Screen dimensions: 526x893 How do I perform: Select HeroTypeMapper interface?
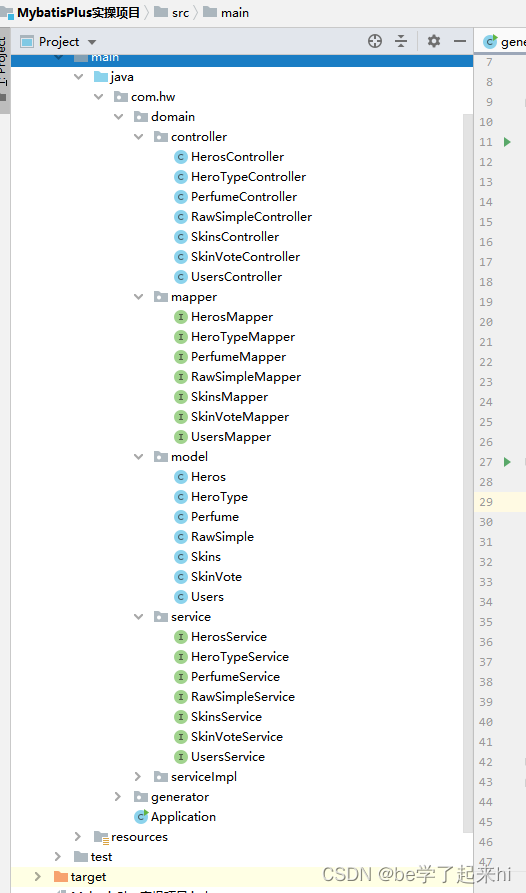click(x=243, y=337)
